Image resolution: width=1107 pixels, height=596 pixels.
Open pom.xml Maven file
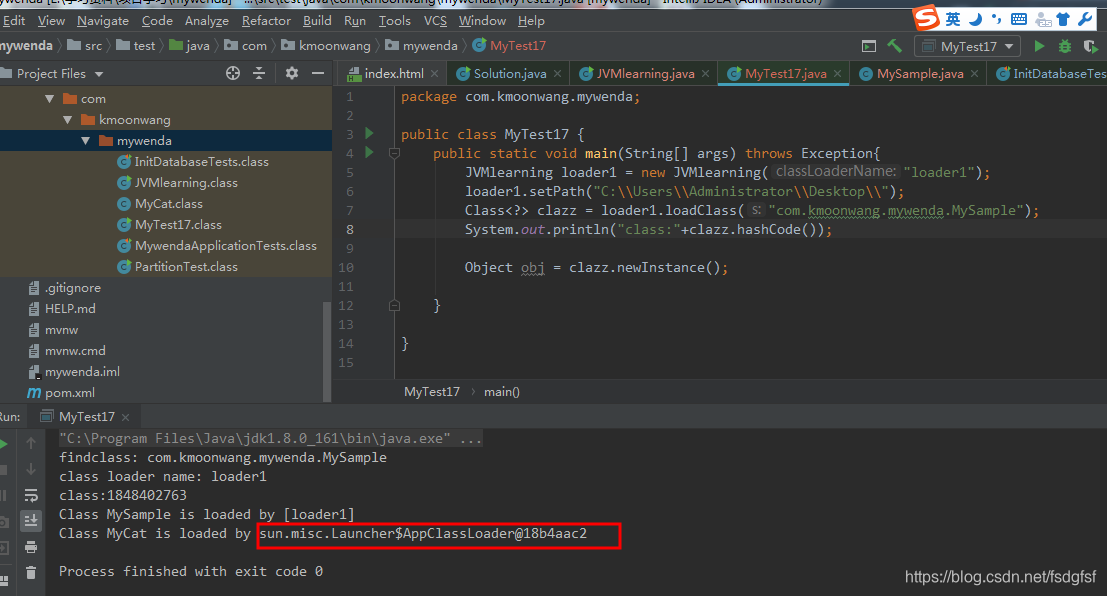[61, 393]
